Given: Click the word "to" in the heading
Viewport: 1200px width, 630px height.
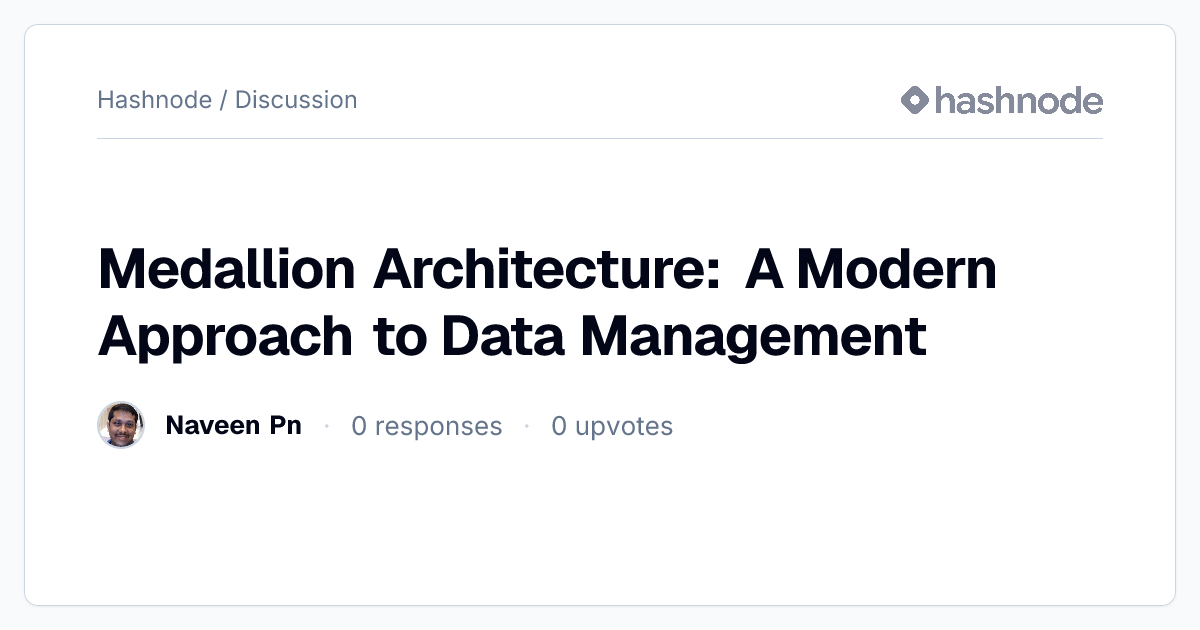Looking at the screenshot, I should pos(397,337).
